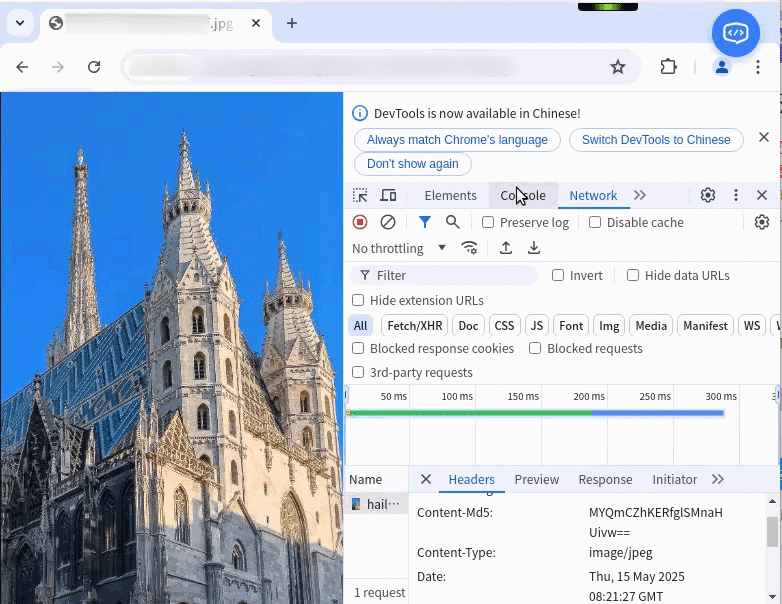Open the No throttling dropdown

[x=399, y=248]
